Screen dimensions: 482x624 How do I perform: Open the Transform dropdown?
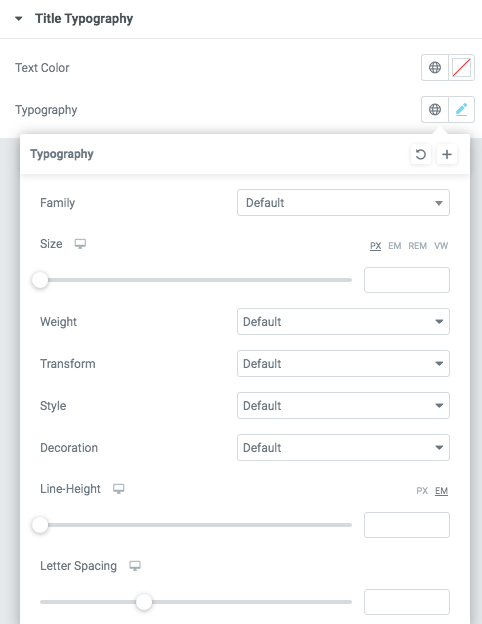coord(343,363)
